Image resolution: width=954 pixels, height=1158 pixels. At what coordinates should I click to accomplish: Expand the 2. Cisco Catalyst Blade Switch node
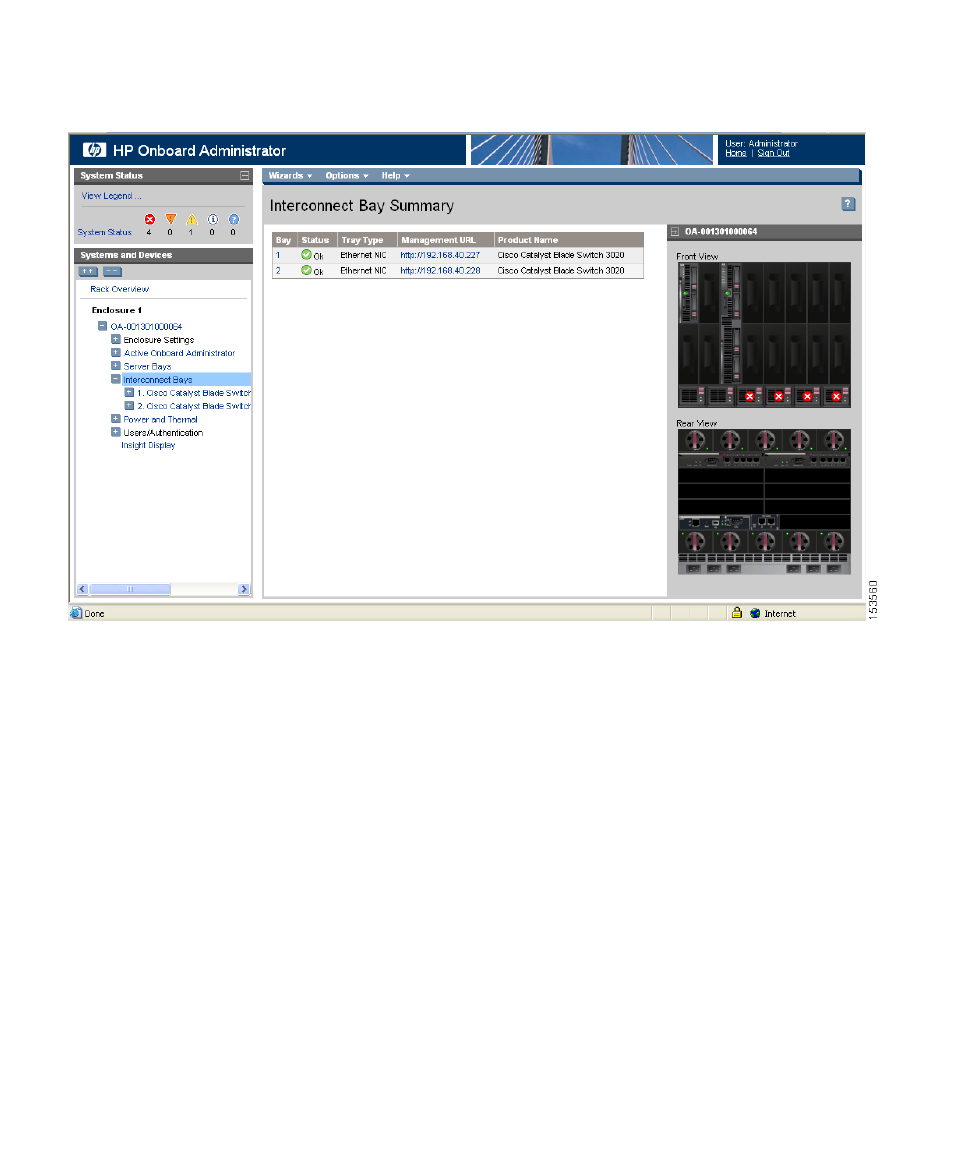pyautogui.click(x=129, y=405)
